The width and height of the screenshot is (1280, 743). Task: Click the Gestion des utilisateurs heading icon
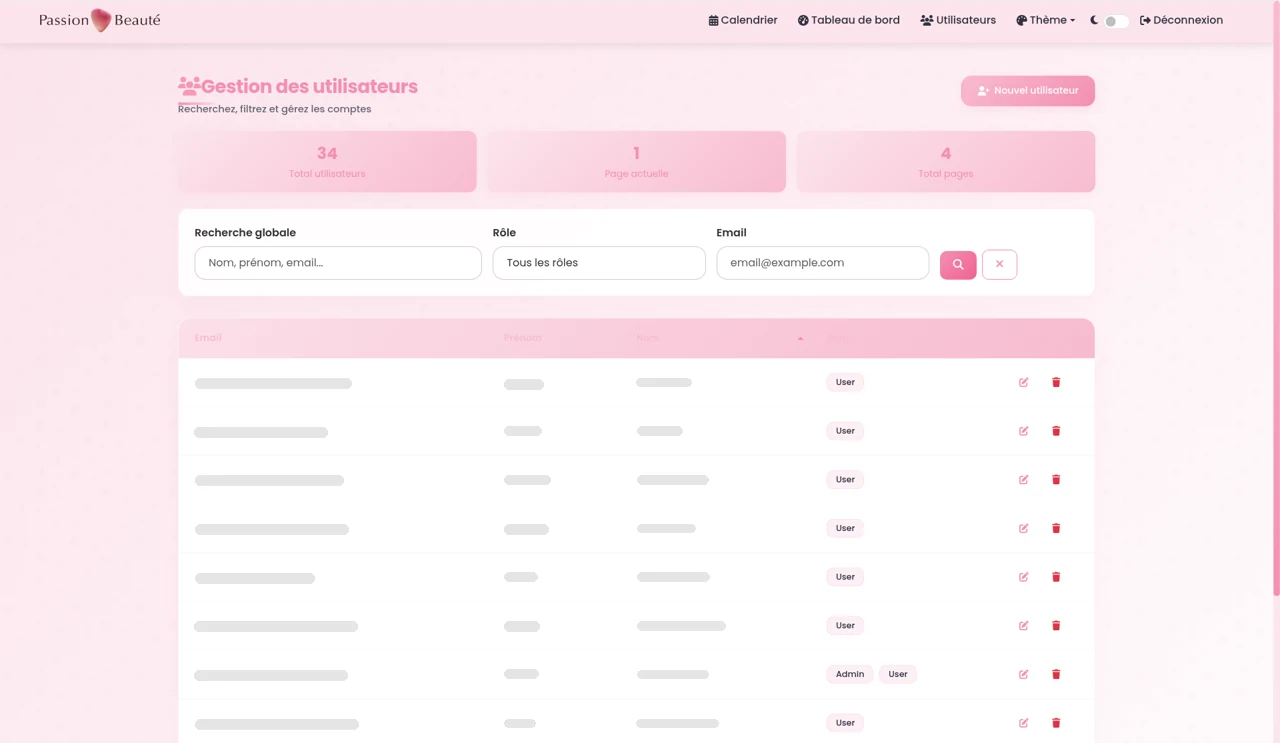pyautogui.click(x=189, y=87)
